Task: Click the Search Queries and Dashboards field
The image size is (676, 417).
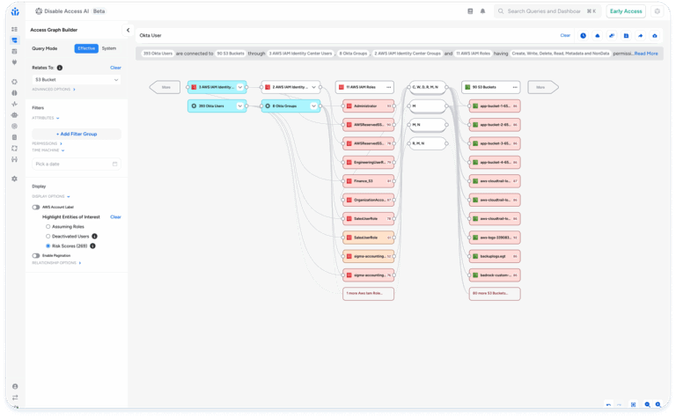Action: 547,11
